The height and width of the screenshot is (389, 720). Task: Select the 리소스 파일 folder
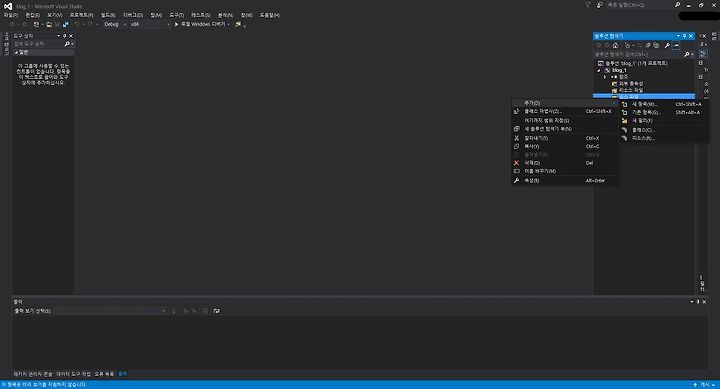(x=627, y=90)
